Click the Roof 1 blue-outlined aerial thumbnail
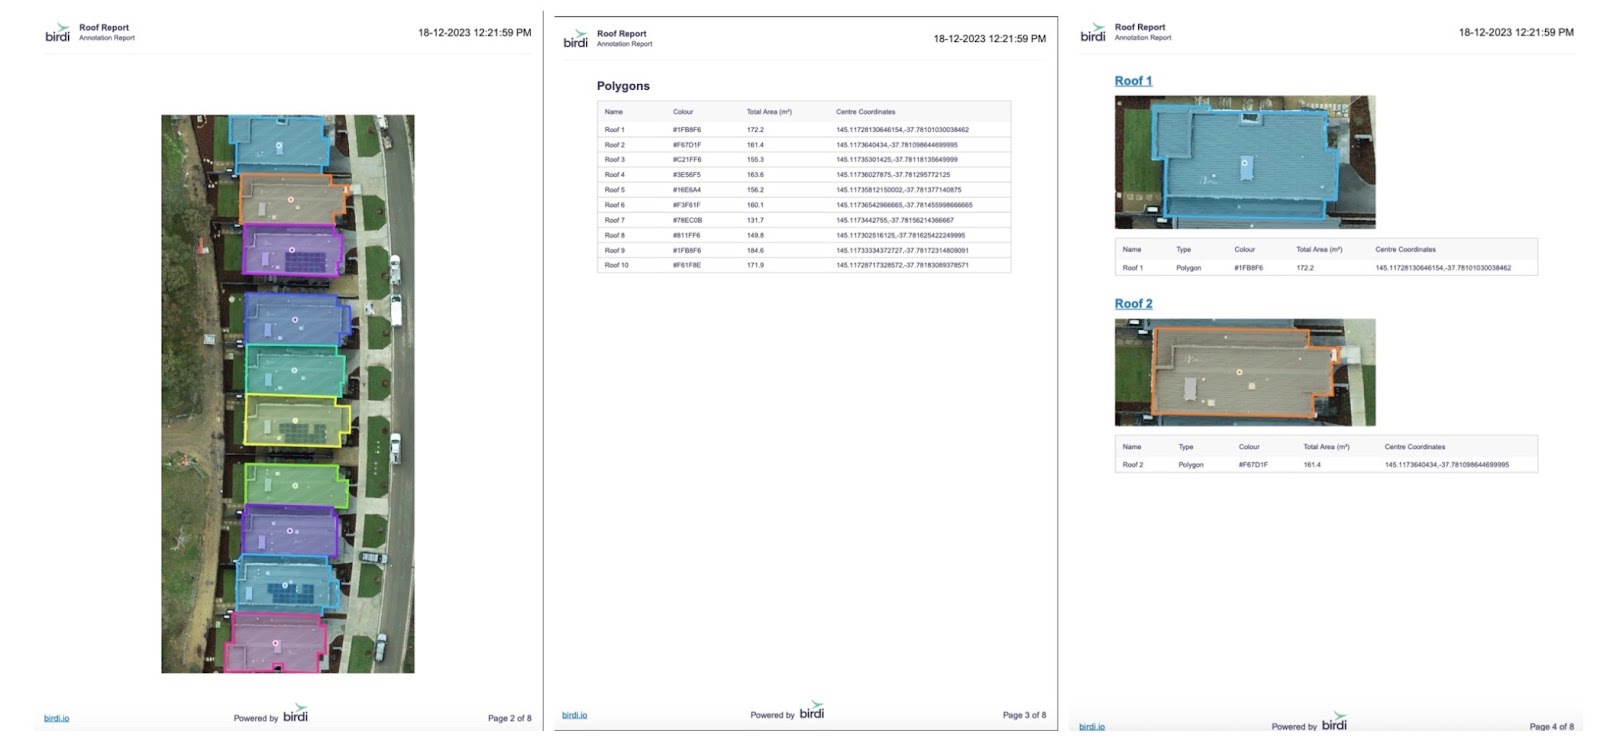1600x741 pixels. [x=1245, y=162]
